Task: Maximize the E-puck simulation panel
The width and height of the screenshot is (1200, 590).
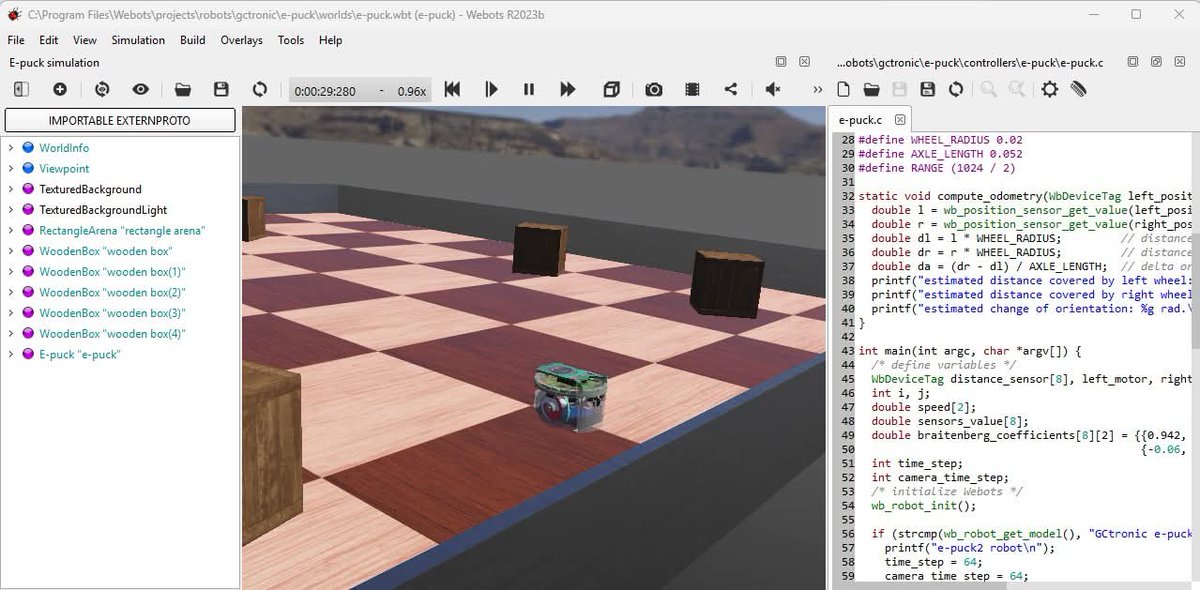Action: tap(781, 62)
